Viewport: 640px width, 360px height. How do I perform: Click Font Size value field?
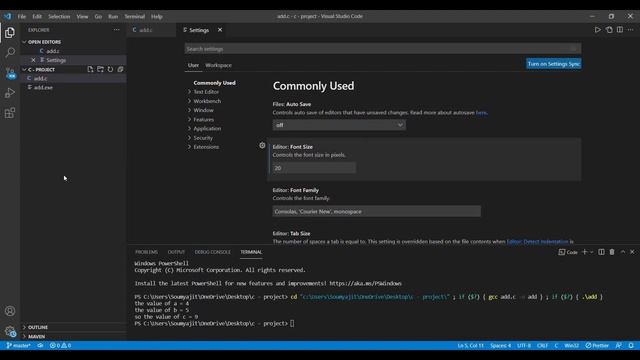[314, 168]
